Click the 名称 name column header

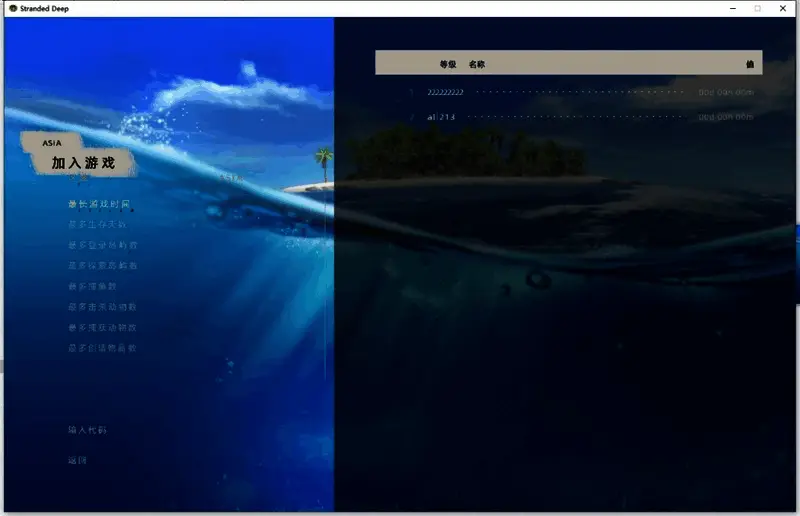click(477, 64)
